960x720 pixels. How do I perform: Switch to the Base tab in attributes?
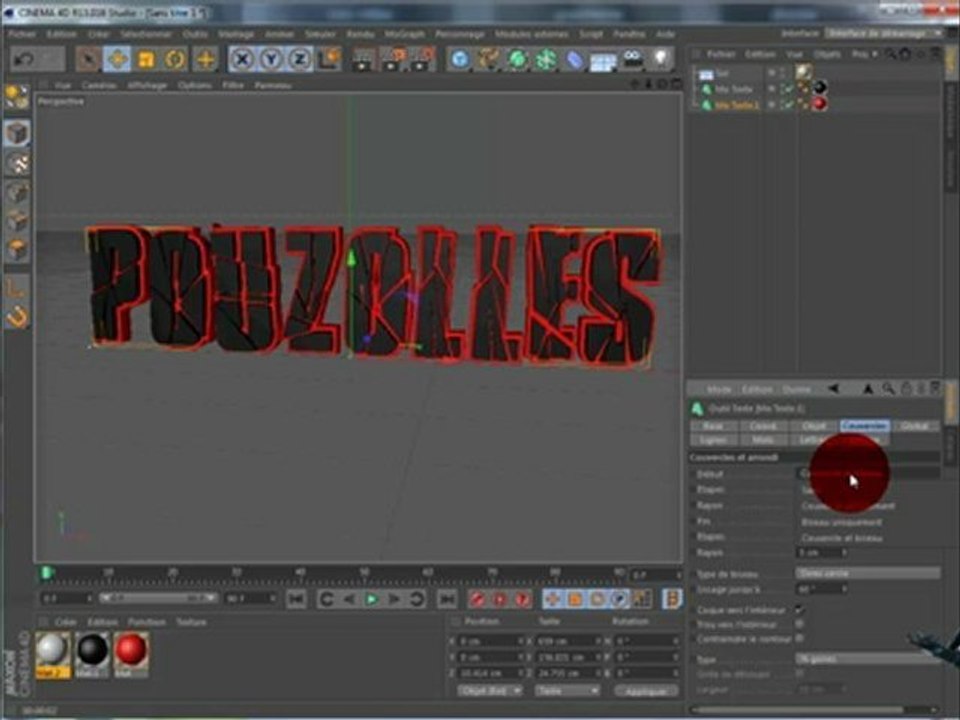coord(713,426)
